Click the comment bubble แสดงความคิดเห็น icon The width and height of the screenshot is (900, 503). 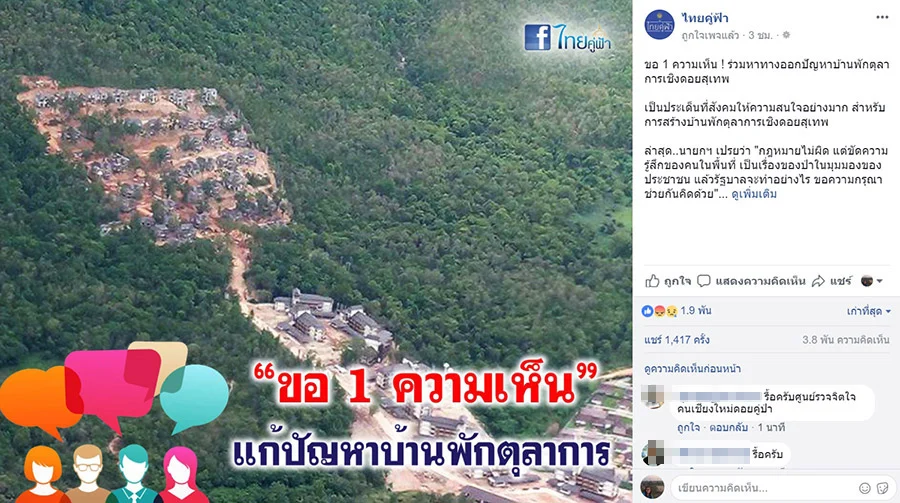(704, 281)
